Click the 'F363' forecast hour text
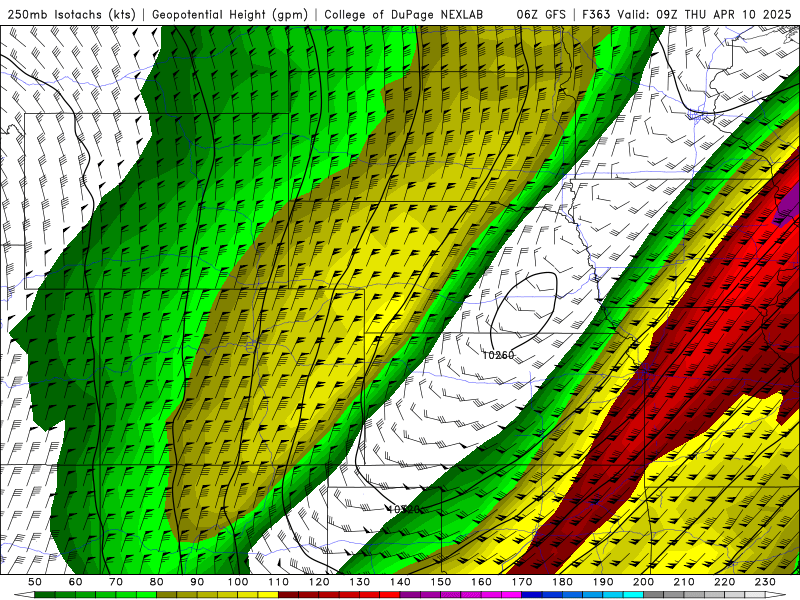Viewport: 800px width, 600px height. (x=596, y=14)
